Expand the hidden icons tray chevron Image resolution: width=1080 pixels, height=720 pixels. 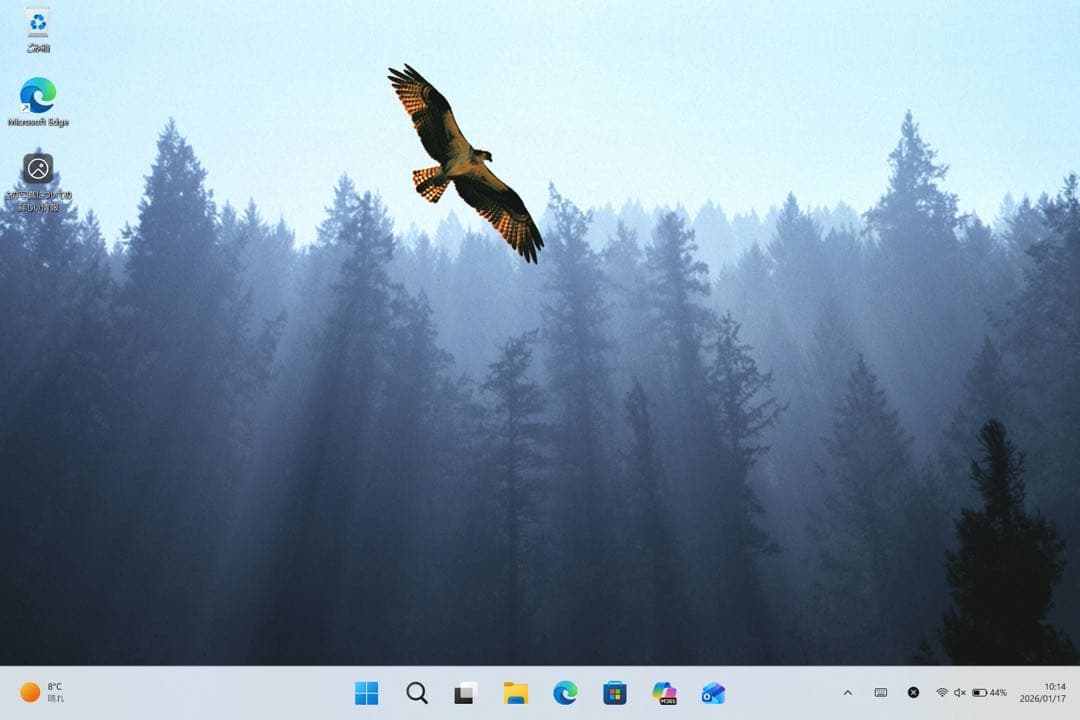point(848,693)
